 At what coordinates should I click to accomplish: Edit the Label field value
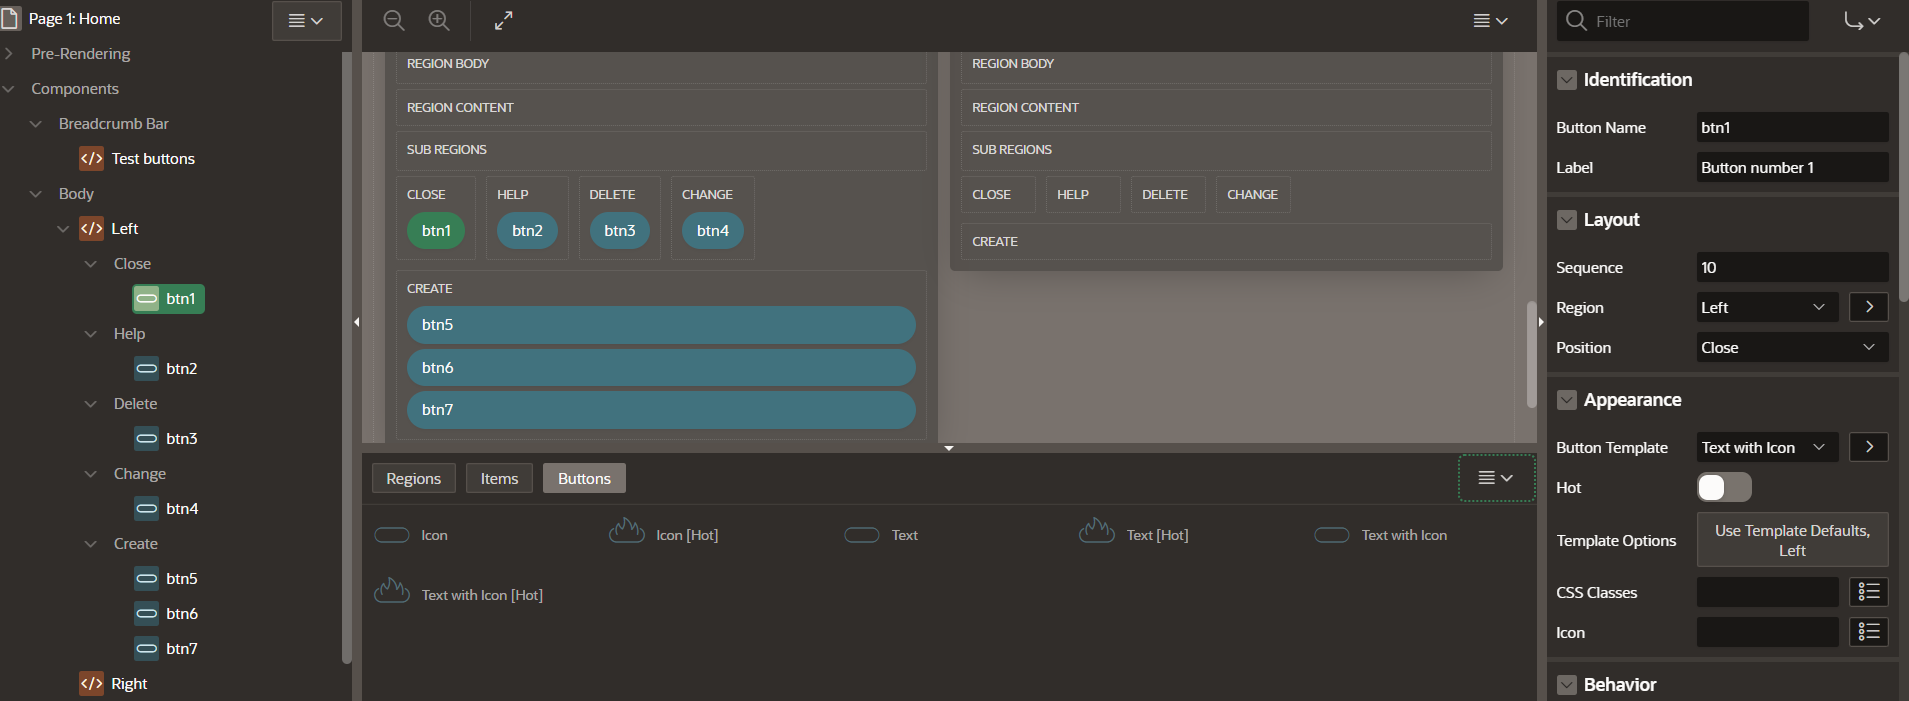1792,167
